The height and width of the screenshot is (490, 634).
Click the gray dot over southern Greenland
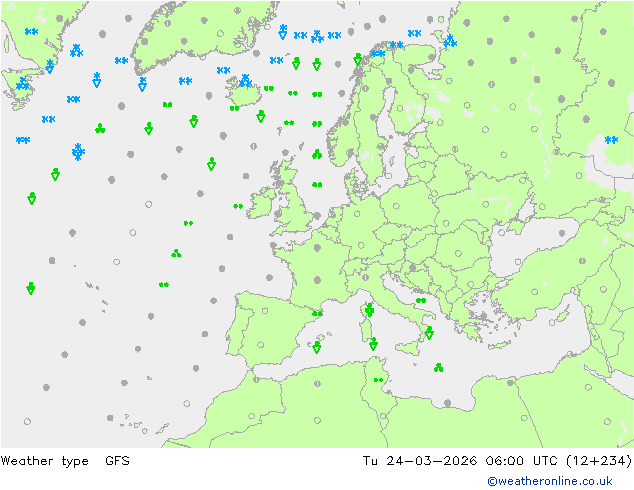pos(144,41)
